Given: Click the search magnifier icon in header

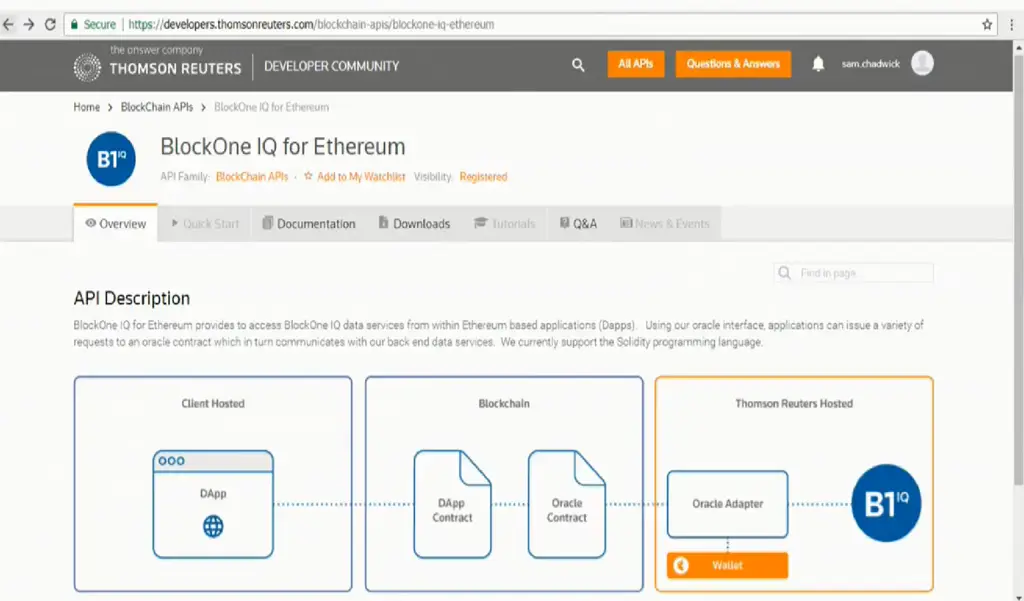Looking at the screenshot, I should [578, 65].
